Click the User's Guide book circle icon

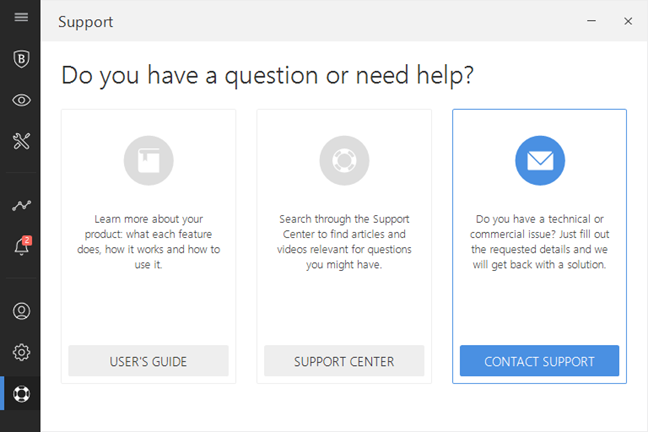(148, 160)
